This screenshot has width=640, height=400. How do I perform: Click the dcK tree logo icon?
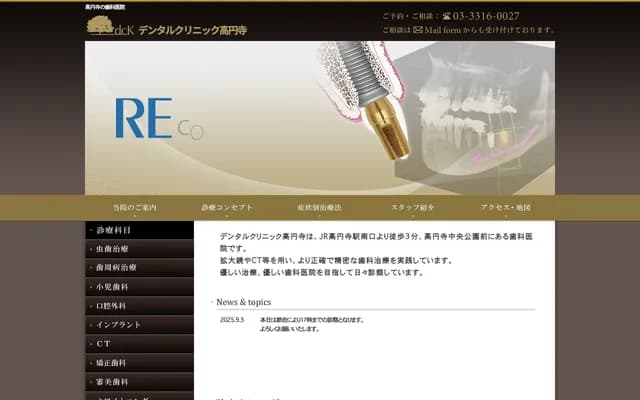click(100, 27)
